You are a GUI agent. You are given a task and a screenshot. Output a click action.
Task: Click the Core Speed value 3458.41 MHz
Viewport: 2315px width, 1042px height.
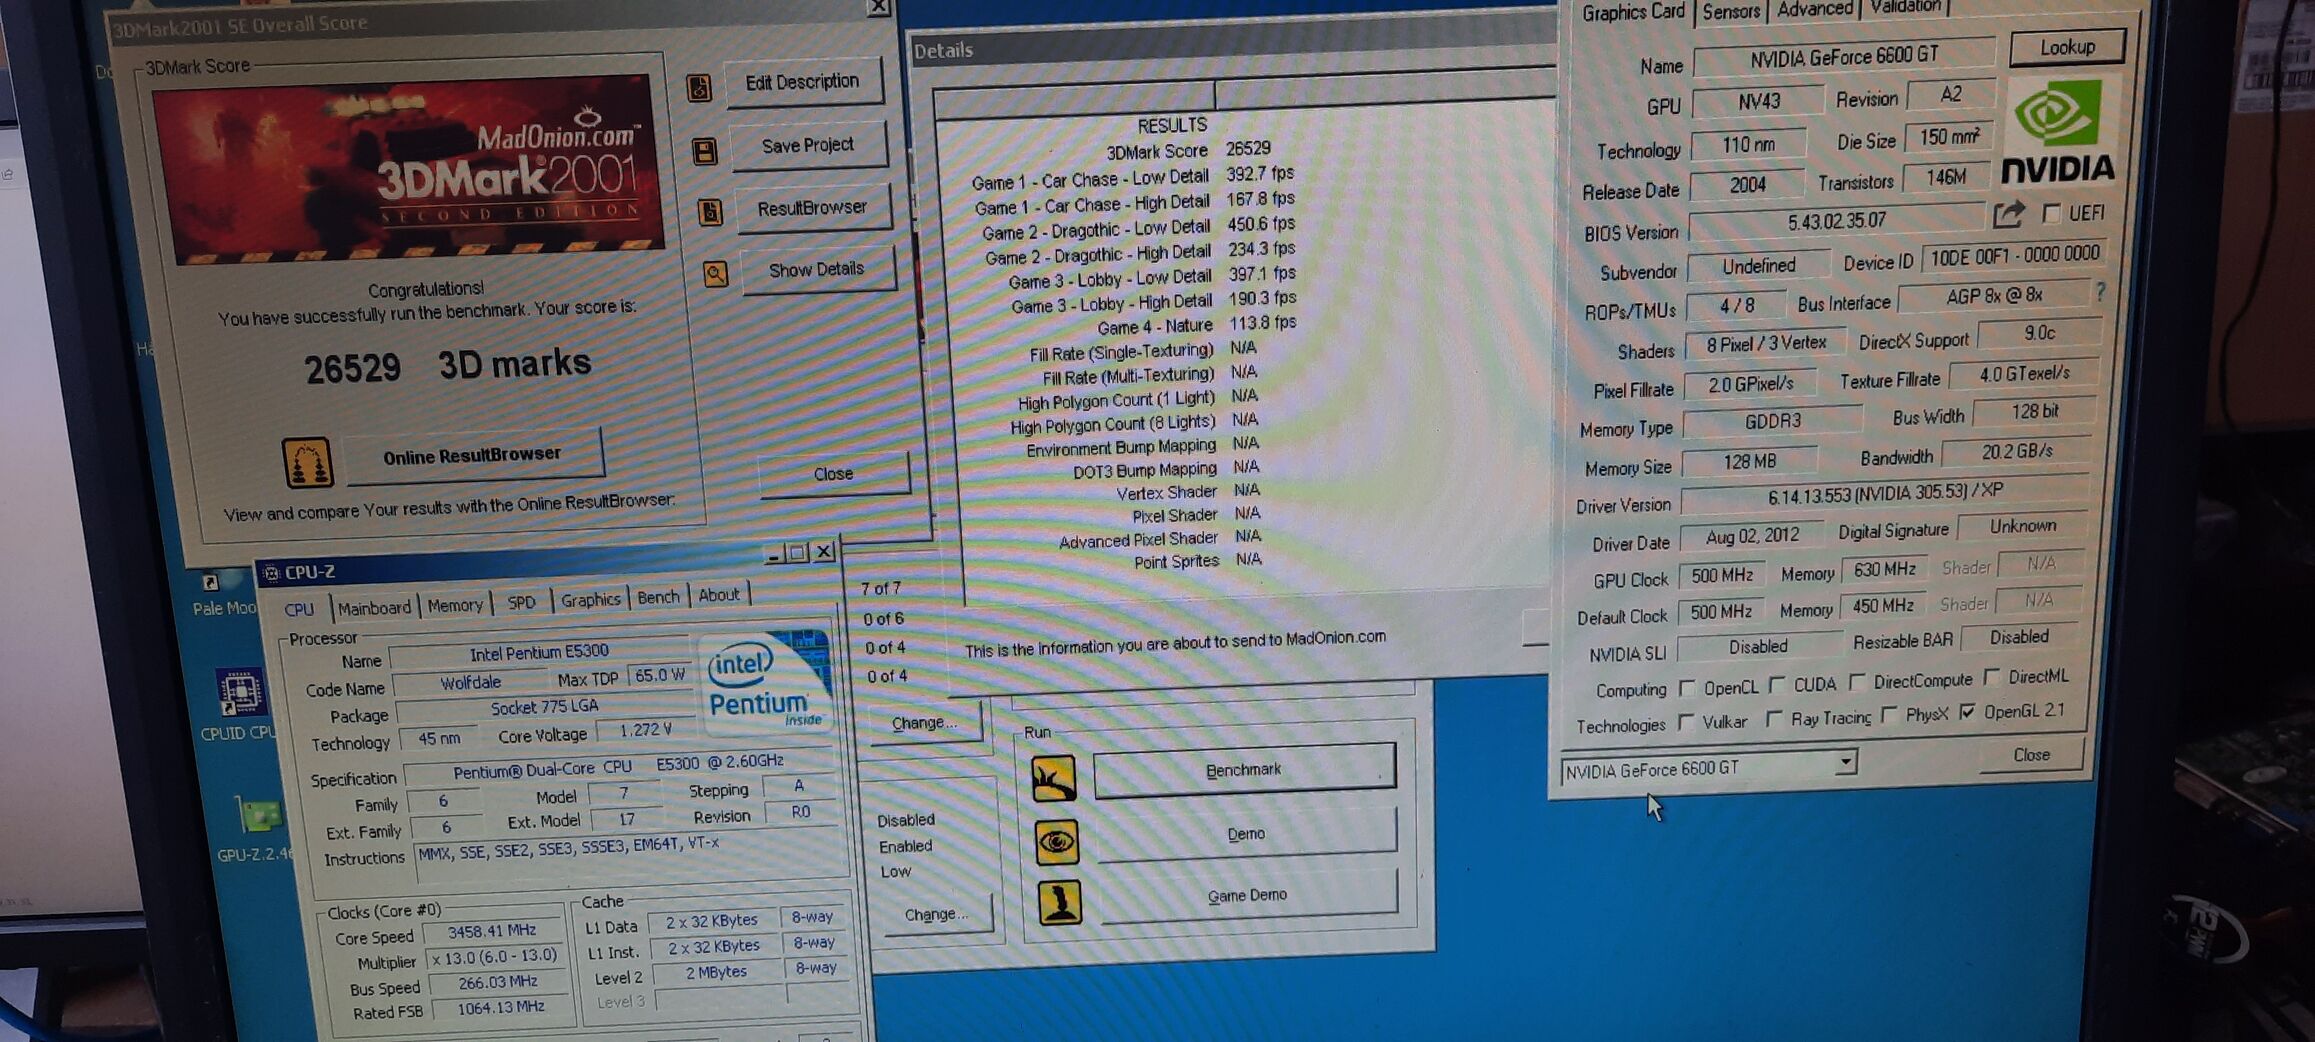click(x=491, y=932)
